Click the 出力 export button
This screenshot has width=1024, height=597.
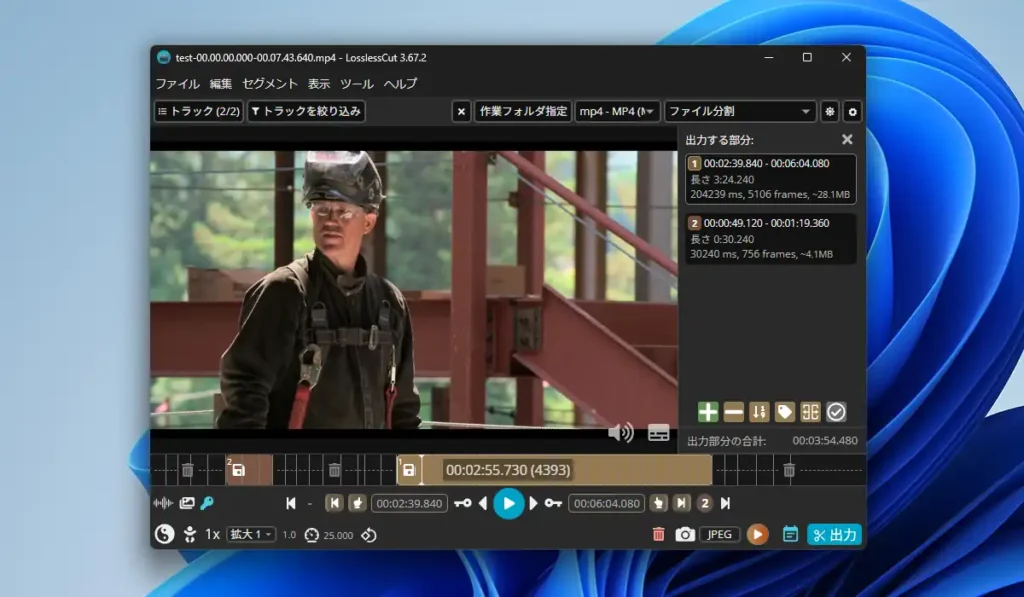click(834, 534)
